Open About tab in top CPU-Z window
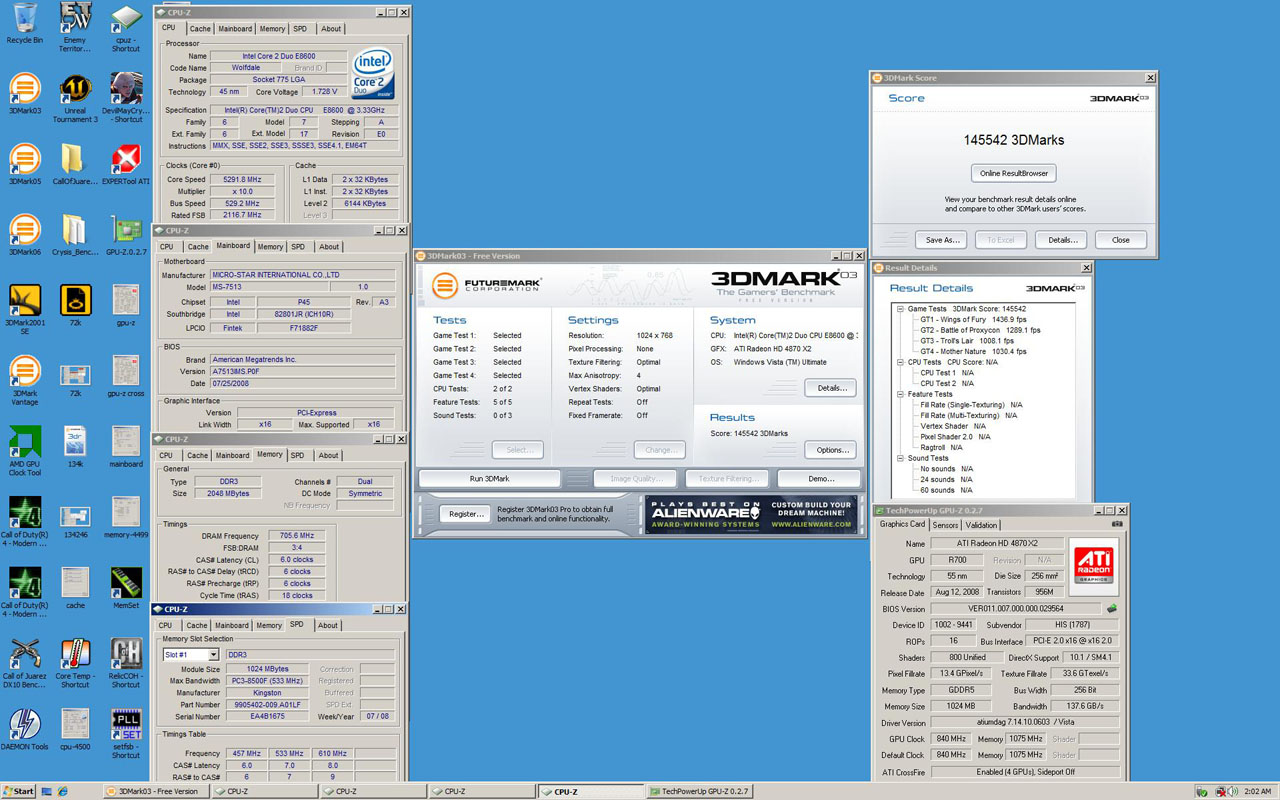Image resolution: width=1280 pixels, height=800 pixels. pos(331,29)
